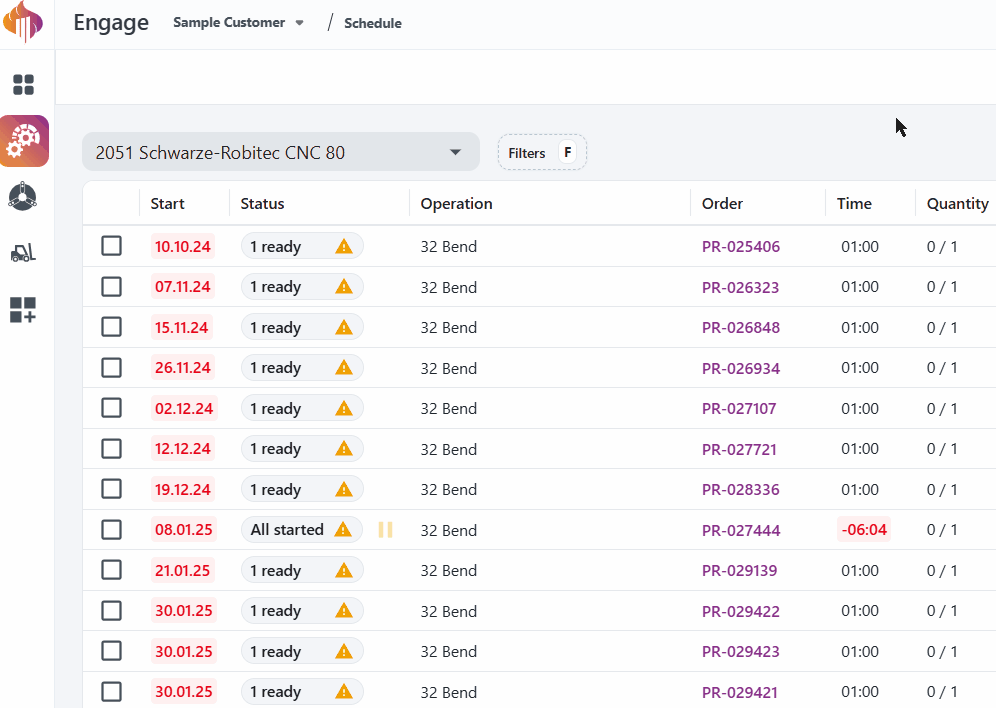The width and height of the screenshot is (996, 708).
Task: Tick checkbox for order PR-026323
Action: point(112,286)
